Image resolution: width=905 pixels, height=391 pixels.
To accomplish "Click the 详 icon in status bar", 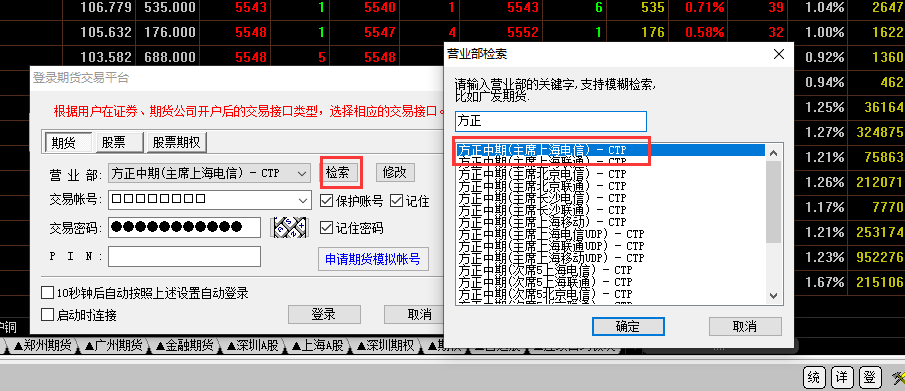I will [842, 378].
